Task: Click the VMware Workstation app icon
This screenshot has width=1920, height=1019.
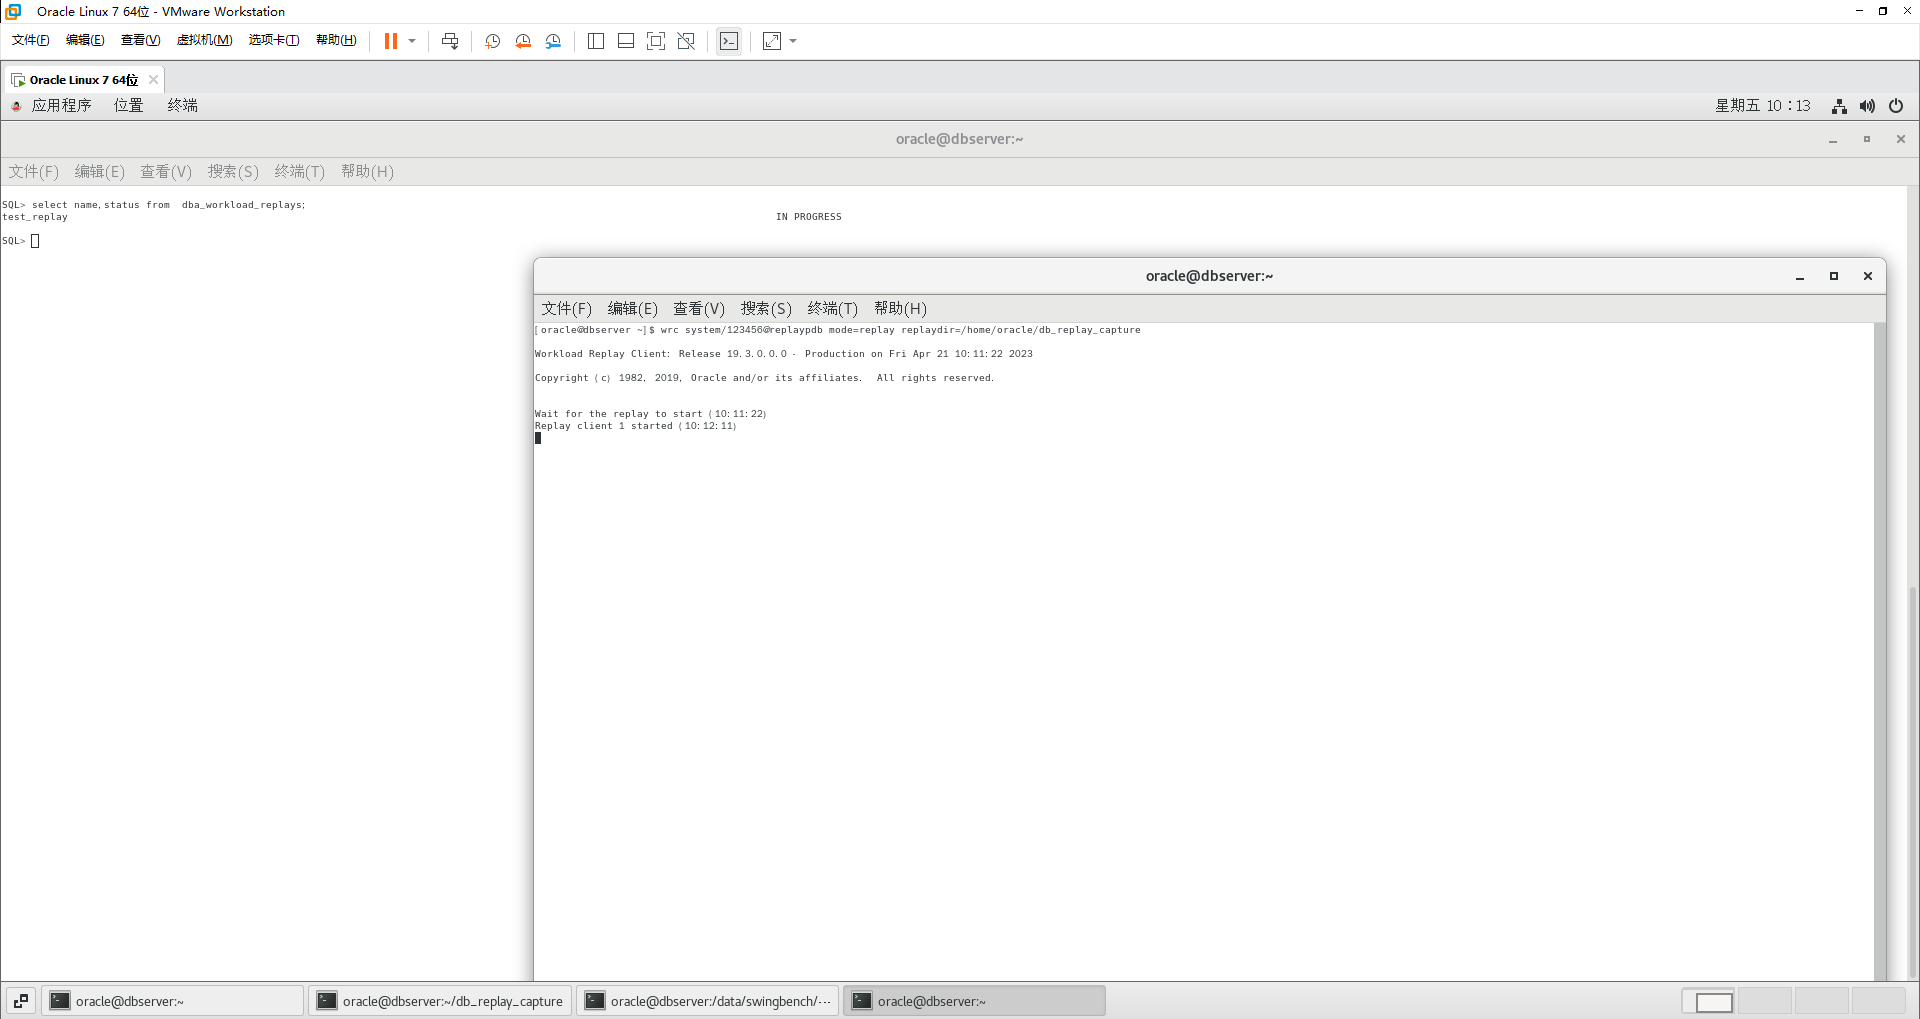Action: (x=13, y=11)
